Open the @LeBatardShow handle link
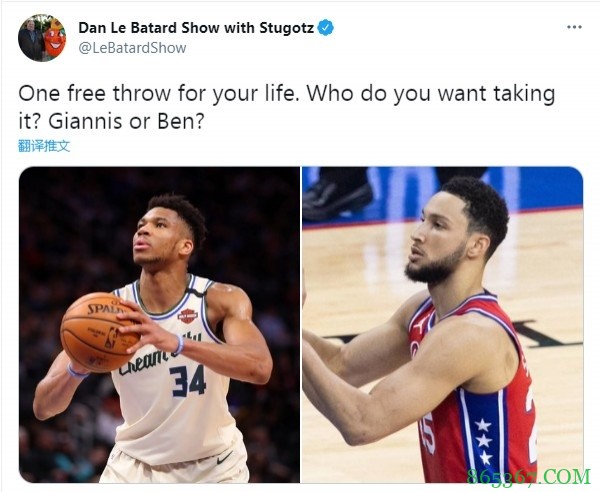600x492 pixels. tap(132, 48)
